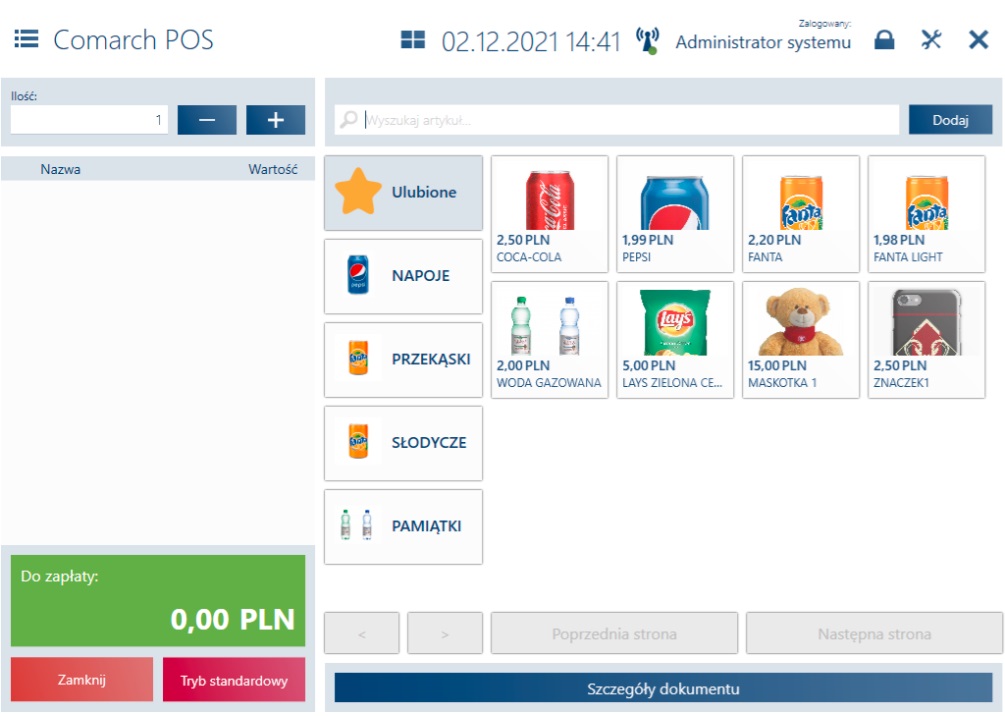
Task: Close the view with Zamknij
Action: click(x=81, y=679)
